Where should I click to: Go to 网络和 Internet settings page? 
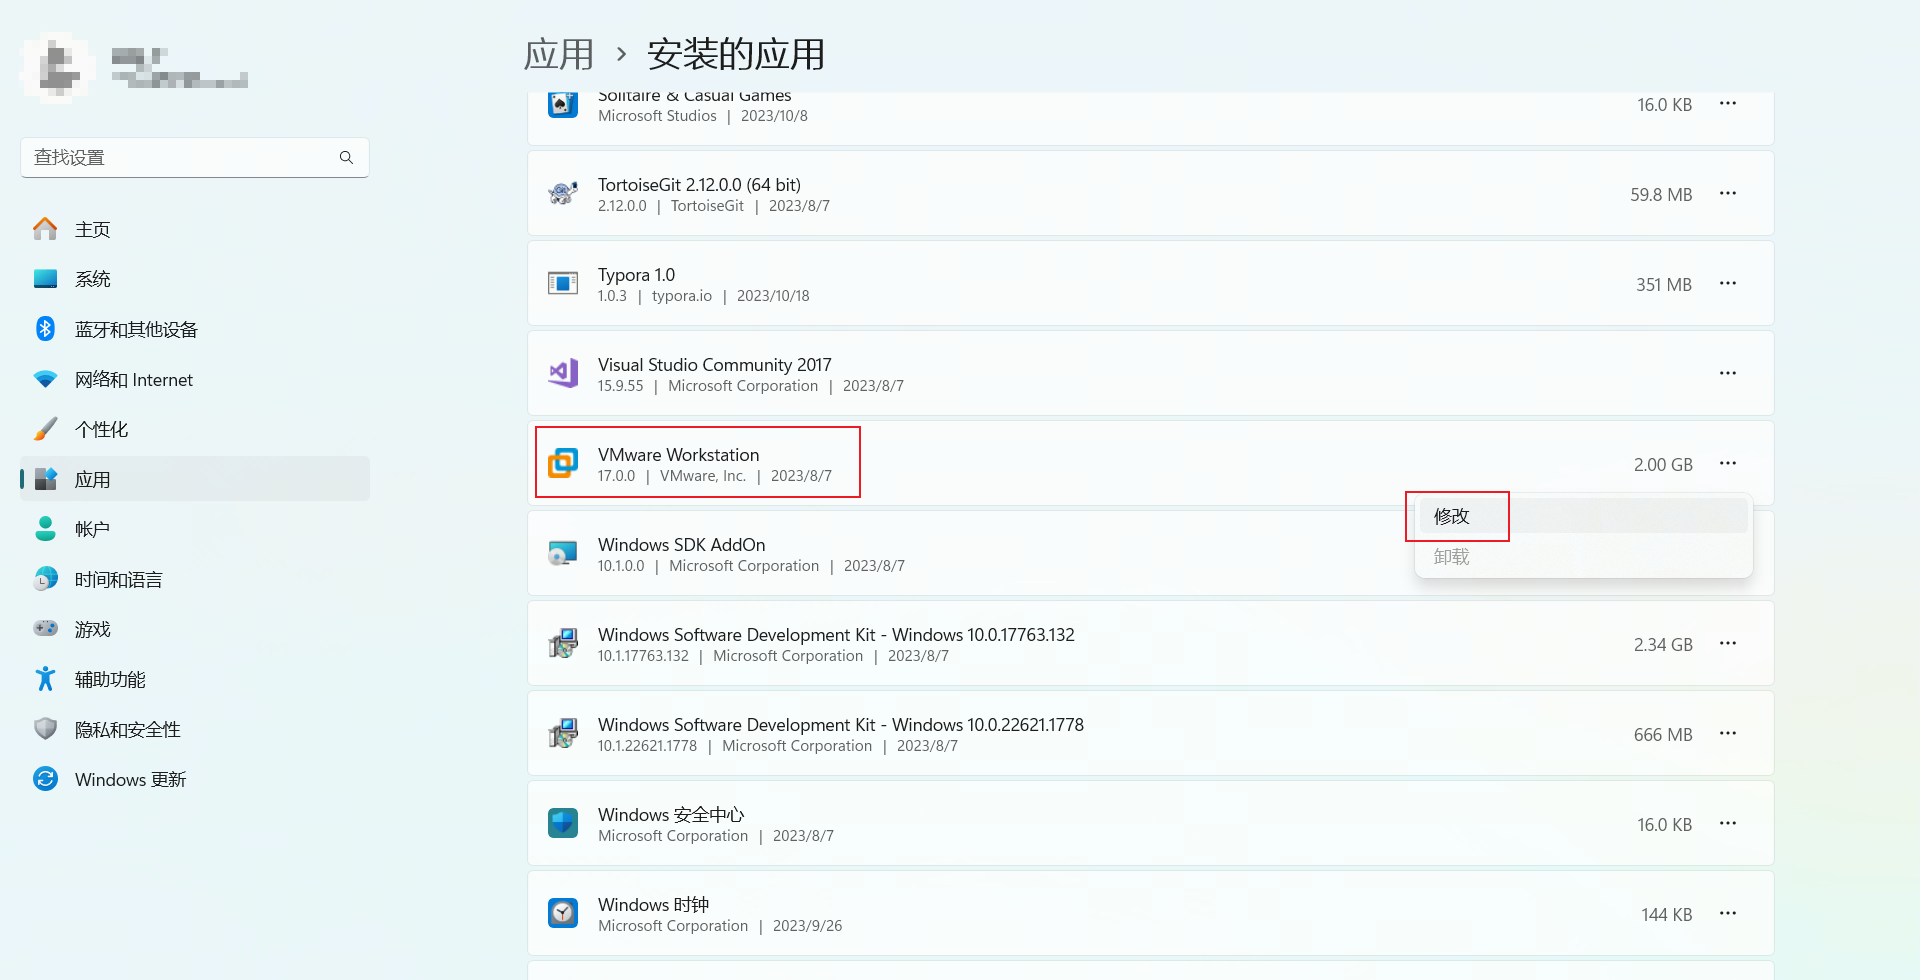(195, 379)
